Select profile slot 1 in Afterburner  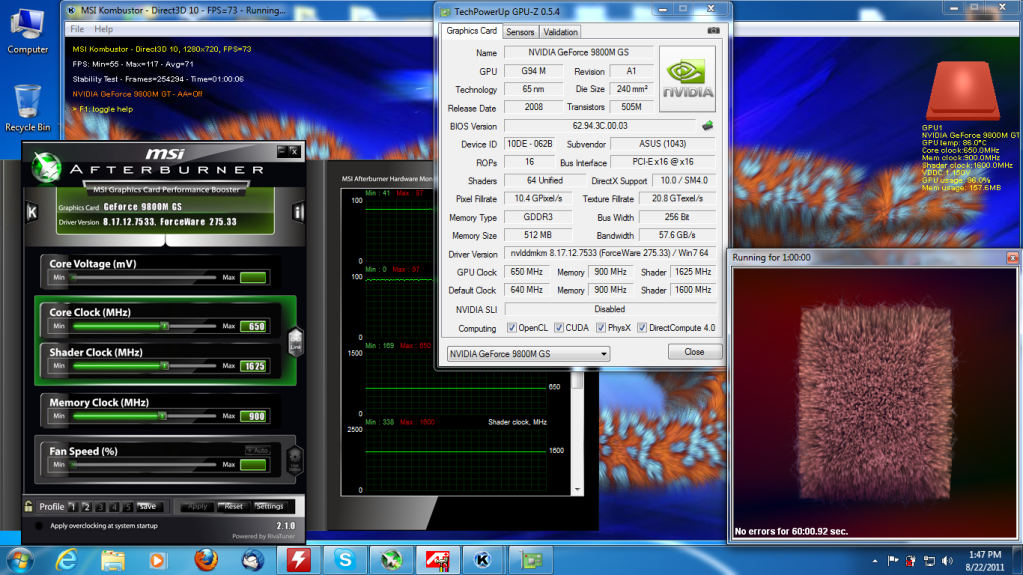pyautogui.click(x=72, y=506)
